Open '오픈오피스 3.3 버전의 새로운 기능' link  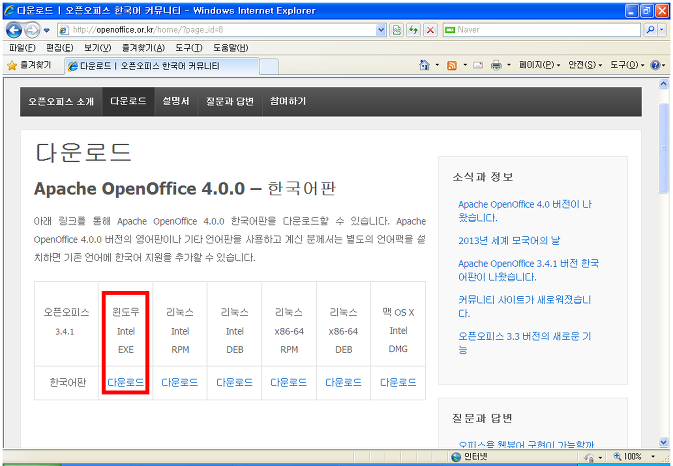pos(524,342)
